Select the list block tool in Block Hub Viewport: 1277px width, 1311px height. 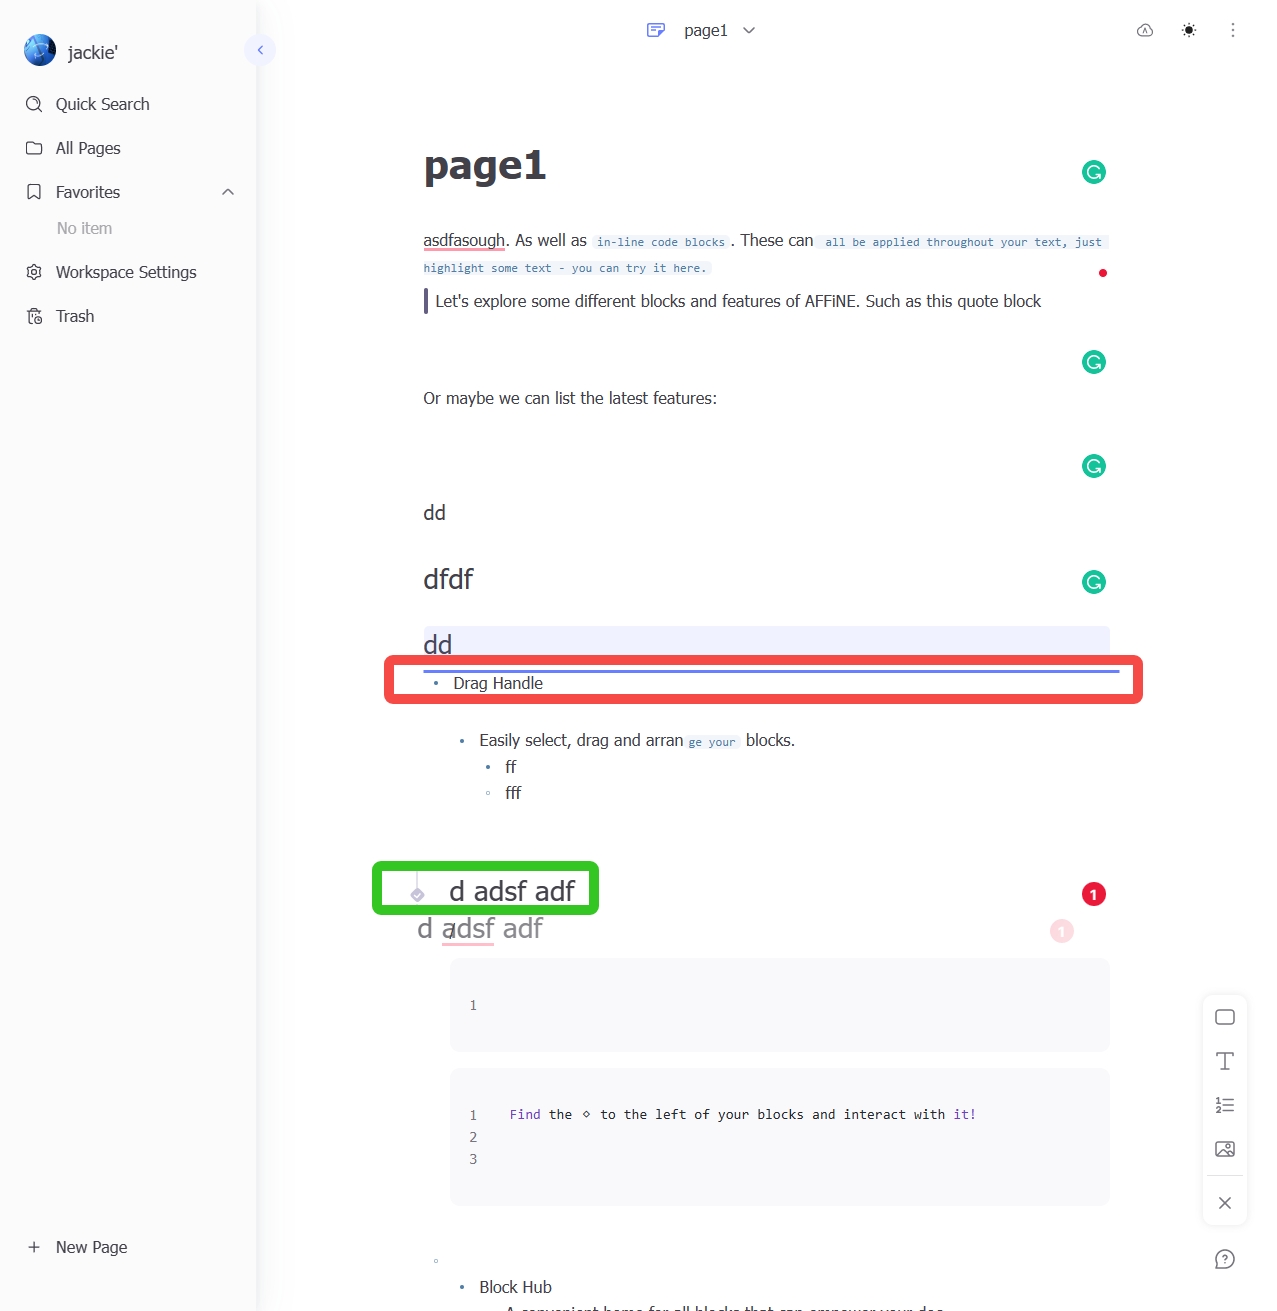point(1225,1105)
